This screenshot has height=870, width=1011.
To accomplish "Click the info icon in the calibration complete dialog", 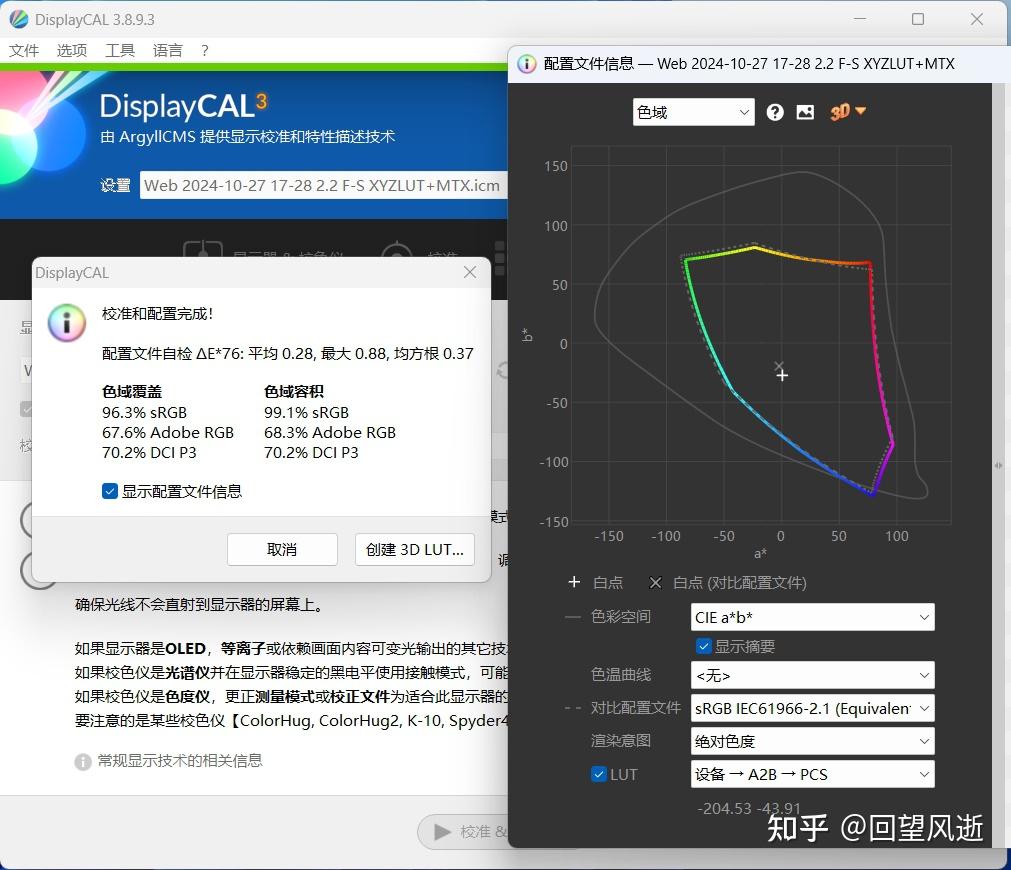I will pos(66,322).
